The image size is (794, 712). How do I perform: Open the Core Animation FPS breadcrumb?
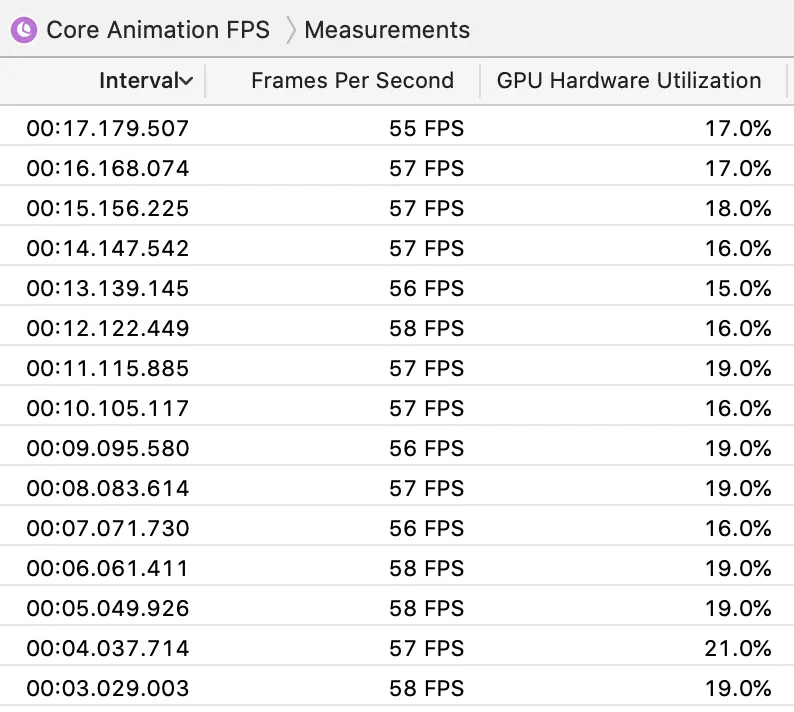(x=158, y=30)
